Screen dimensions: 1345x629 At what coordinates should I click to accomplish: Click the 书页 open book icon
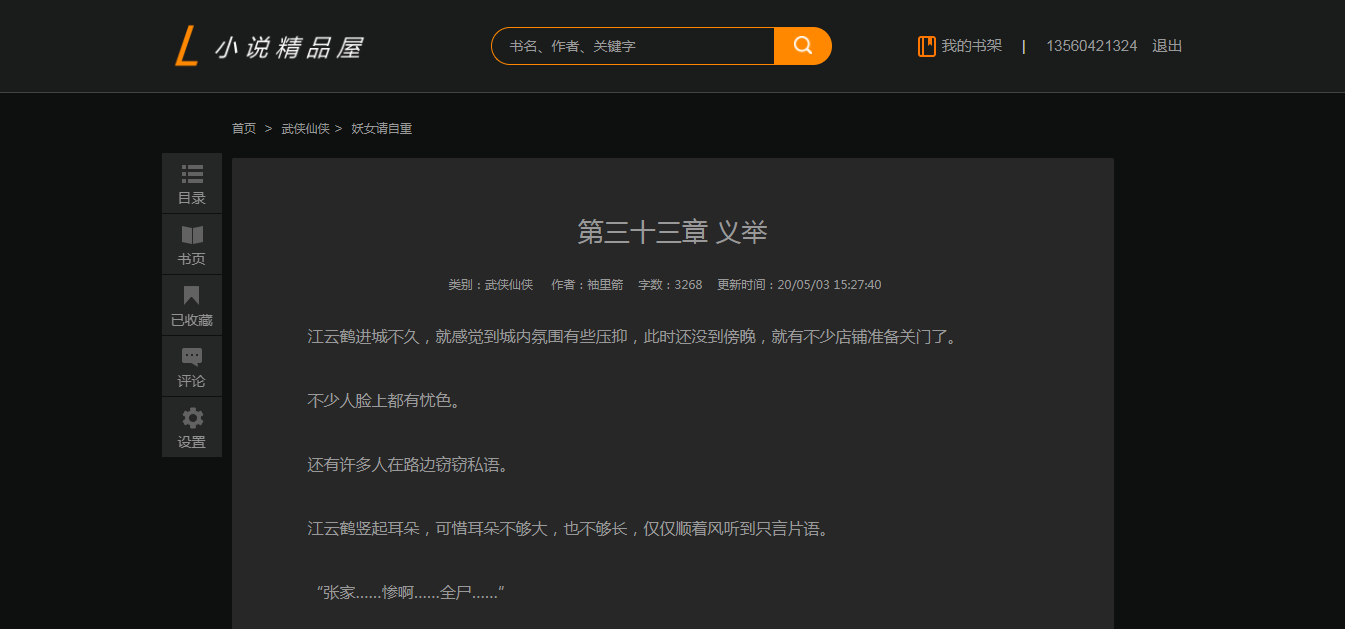(x=192, y=235)
